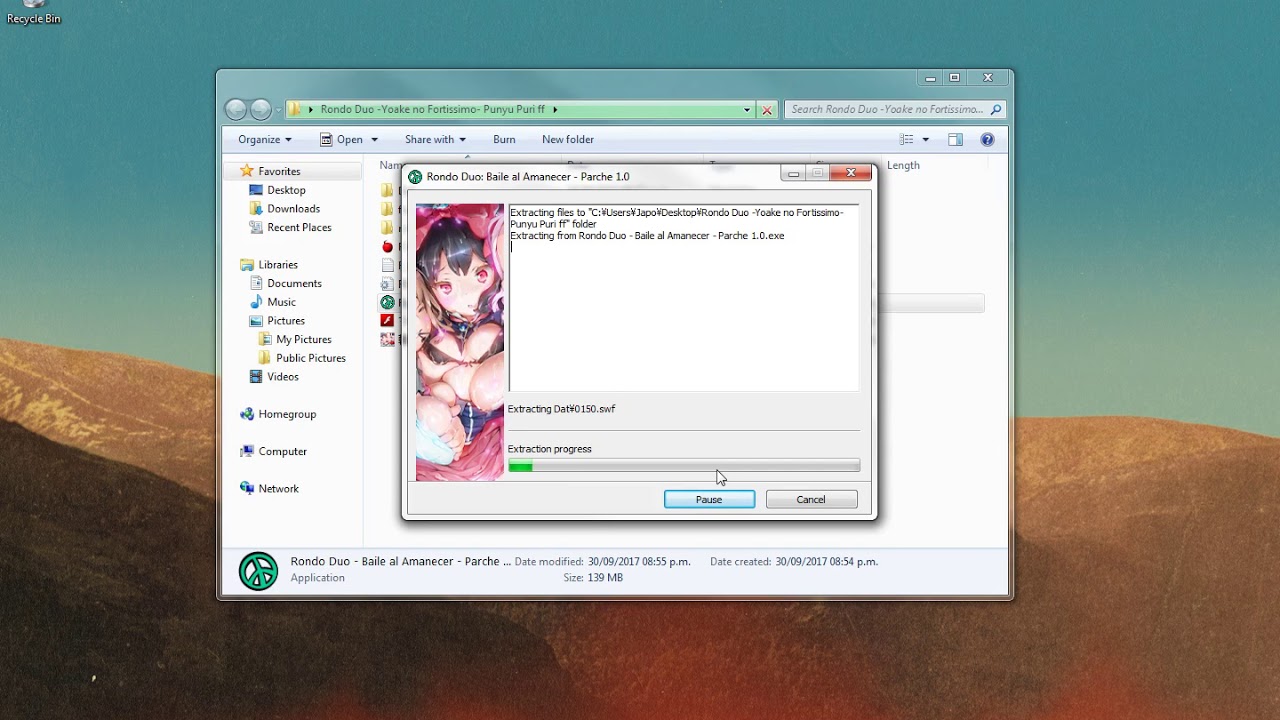Image resolution: width=1280 pixels, height=720 pixels.
Task: Open the Organize menu
Action: [x=264, y=139]
